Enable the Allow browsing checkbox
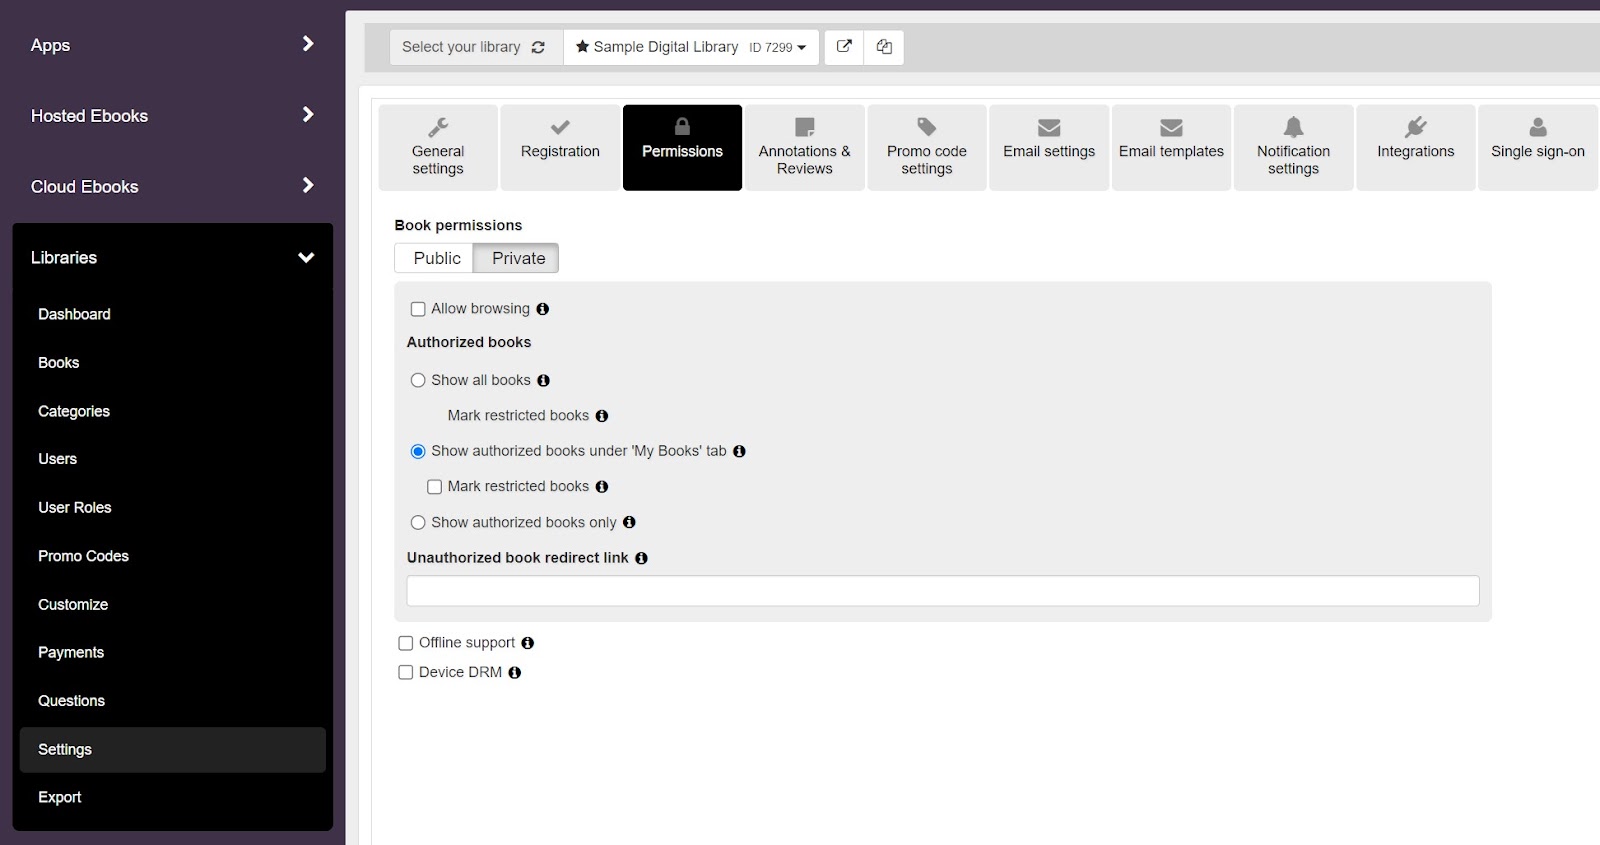Viewport: 1600px width, 845px height. coord(418,309)
